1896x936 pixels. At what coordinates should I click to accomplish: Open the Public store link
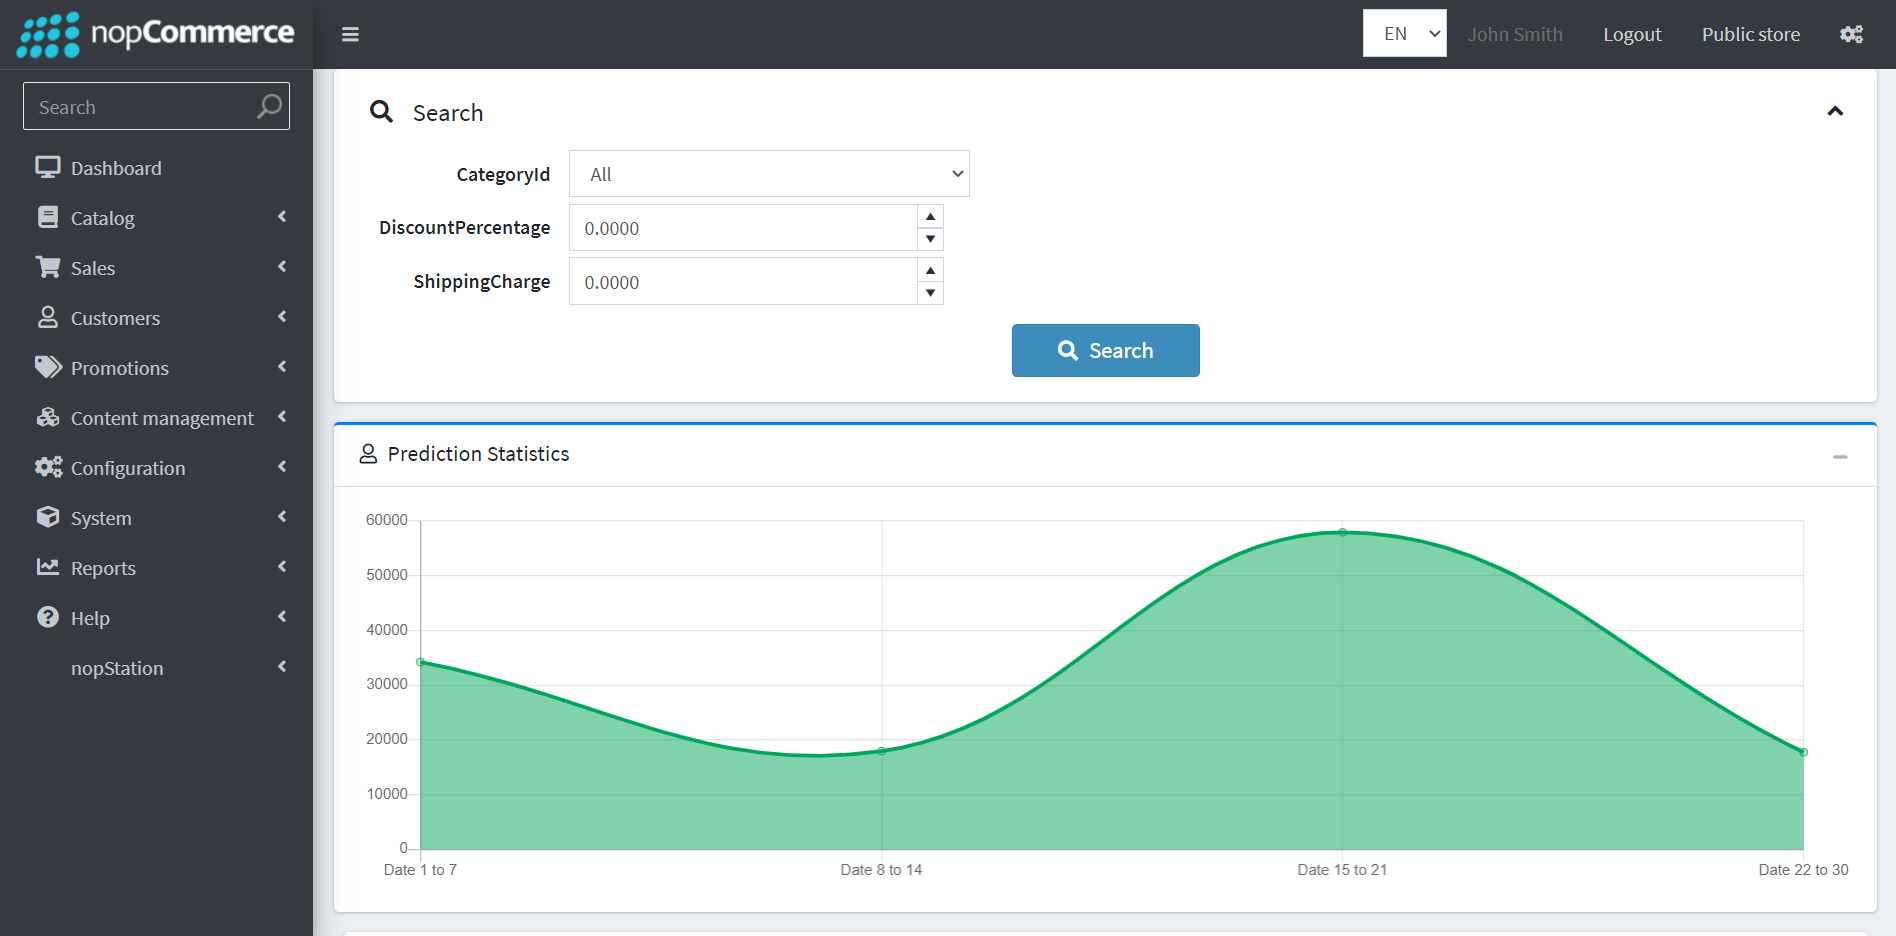click(1751, 34)
